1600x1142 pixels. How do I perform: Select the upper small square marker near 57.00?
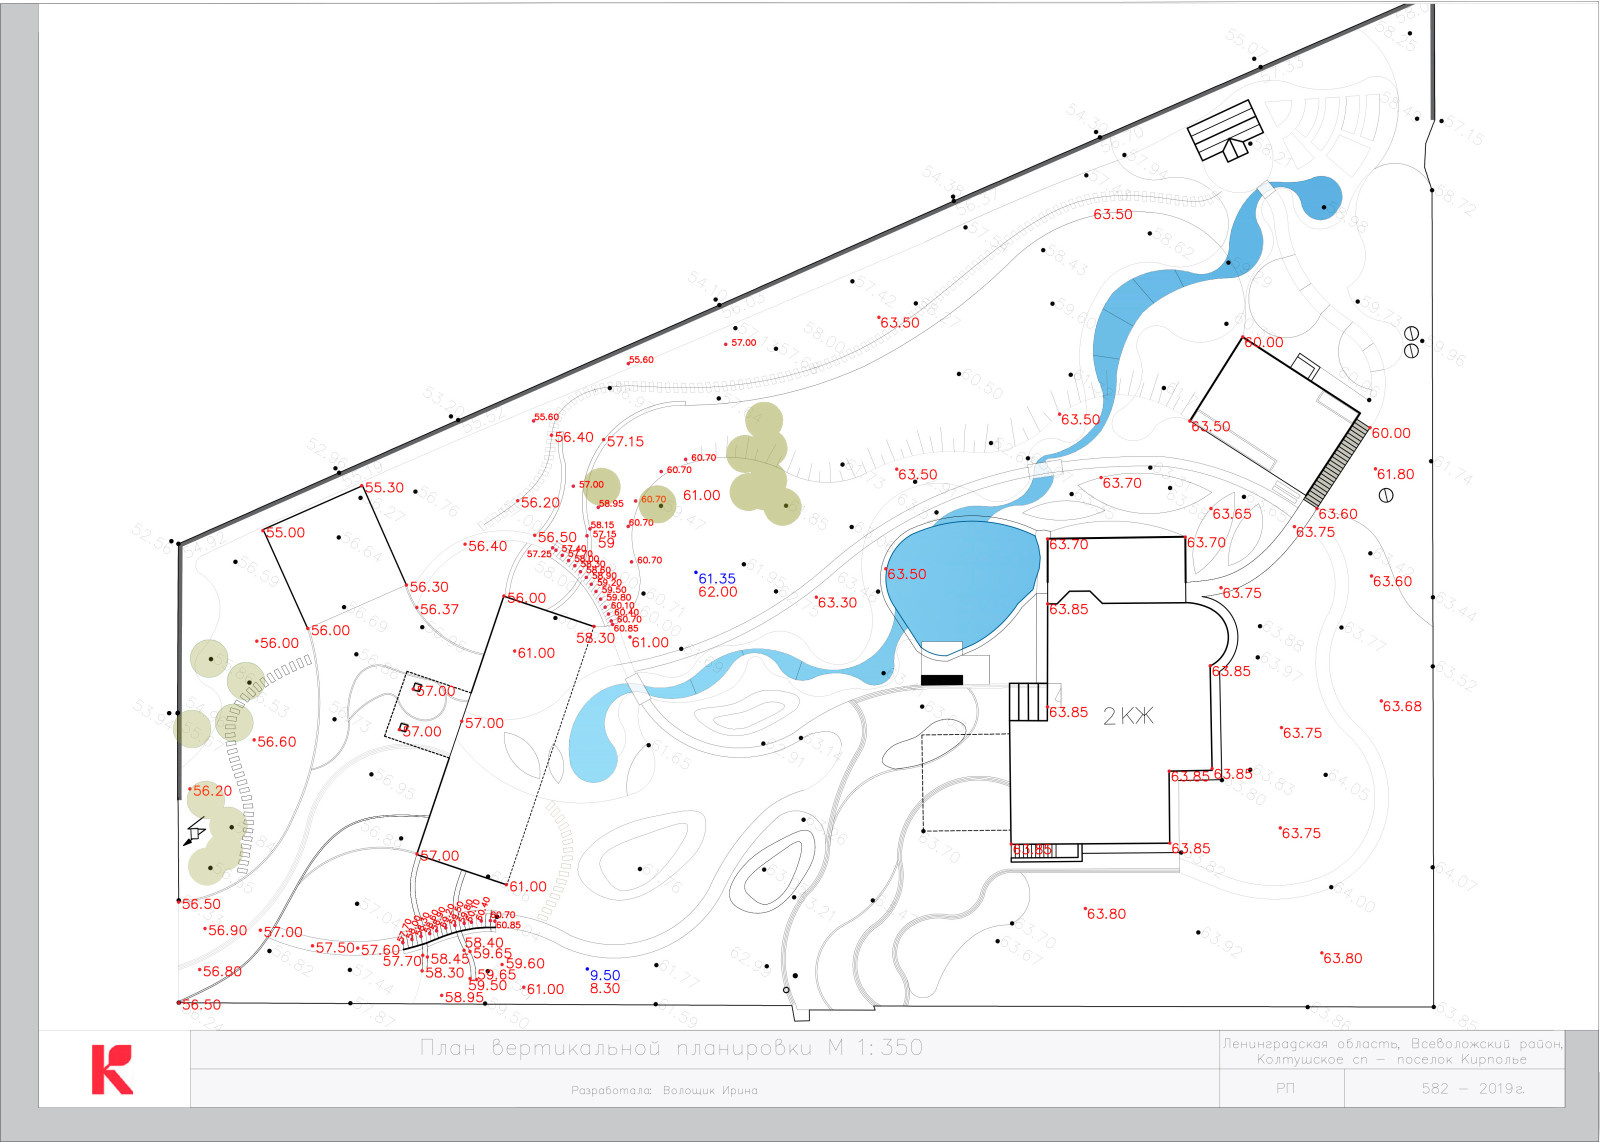417,687
